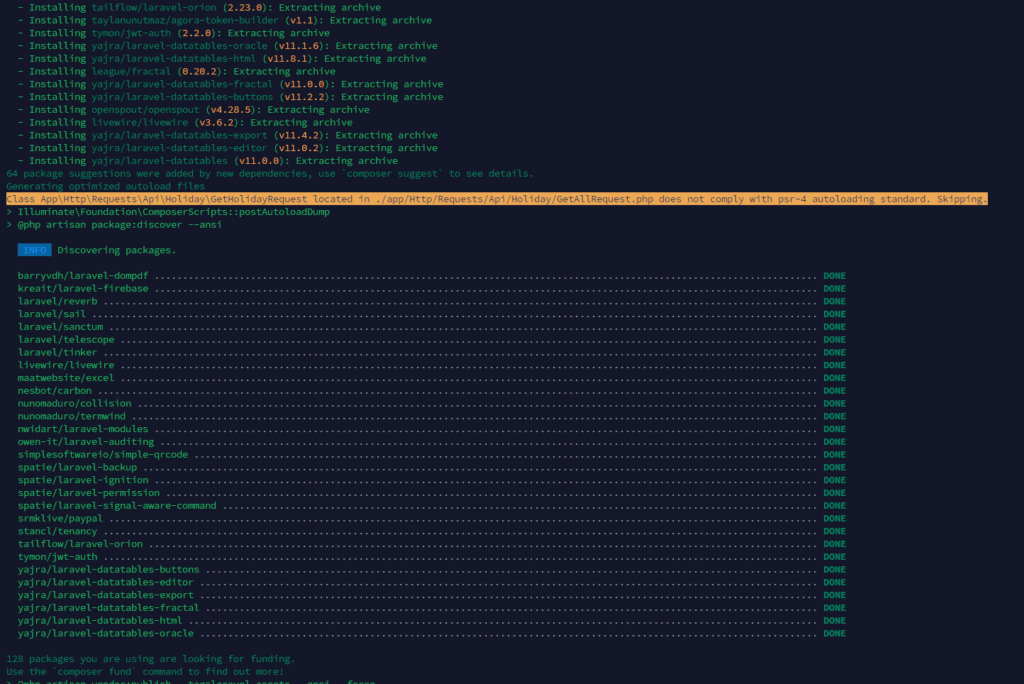The height and width of the screenshot is (684, 1024).
Task: Click 'stancl/tenancy' package name
Action: pyautogui.click(x=57, y=530)
